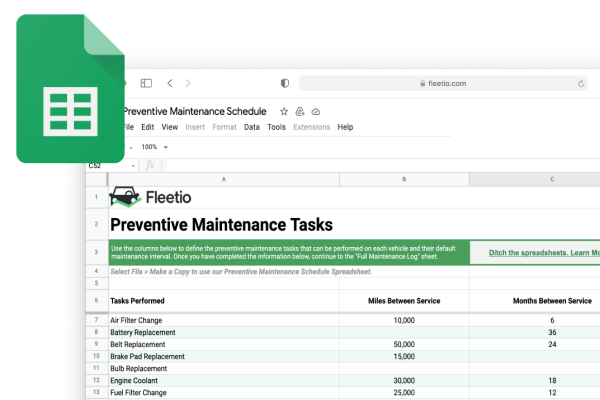Click the 15,000 miles cell
The height and width of the screenshot is (400, 600).
click(404, 356)
